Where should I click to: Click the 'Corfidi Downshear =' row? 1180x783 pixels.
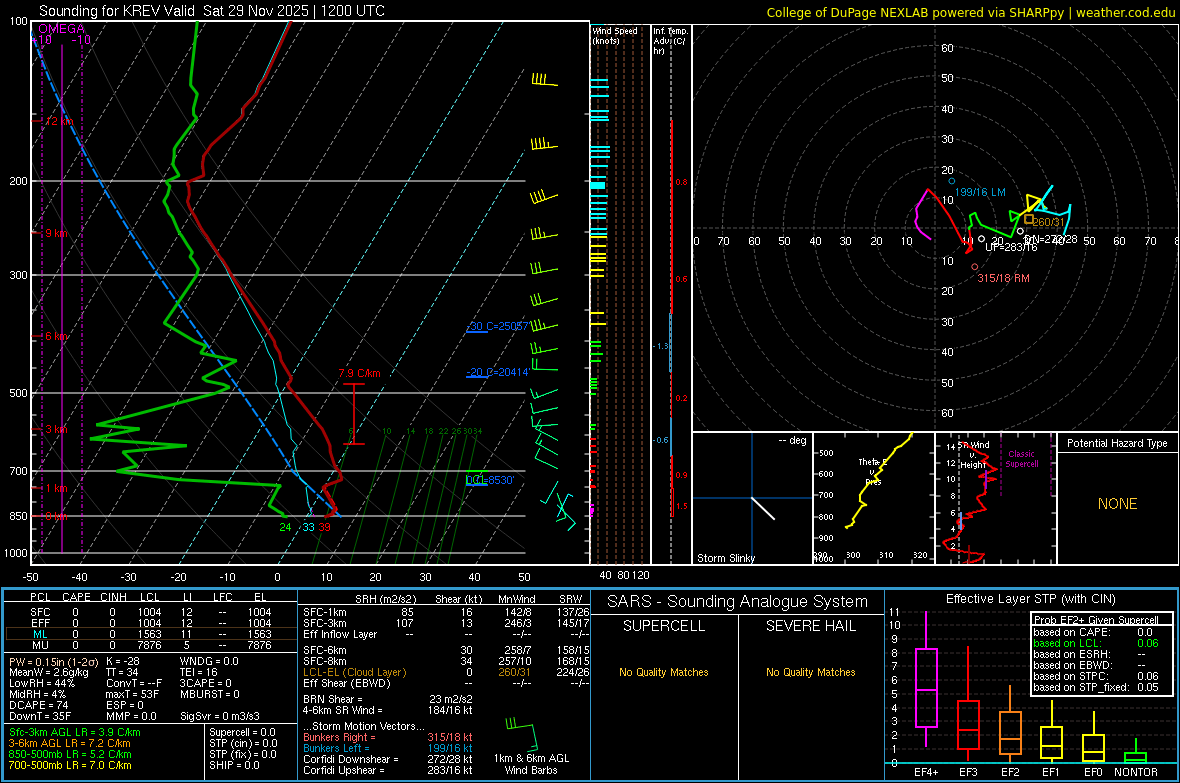pyautogui.click(x=388, y=760)
